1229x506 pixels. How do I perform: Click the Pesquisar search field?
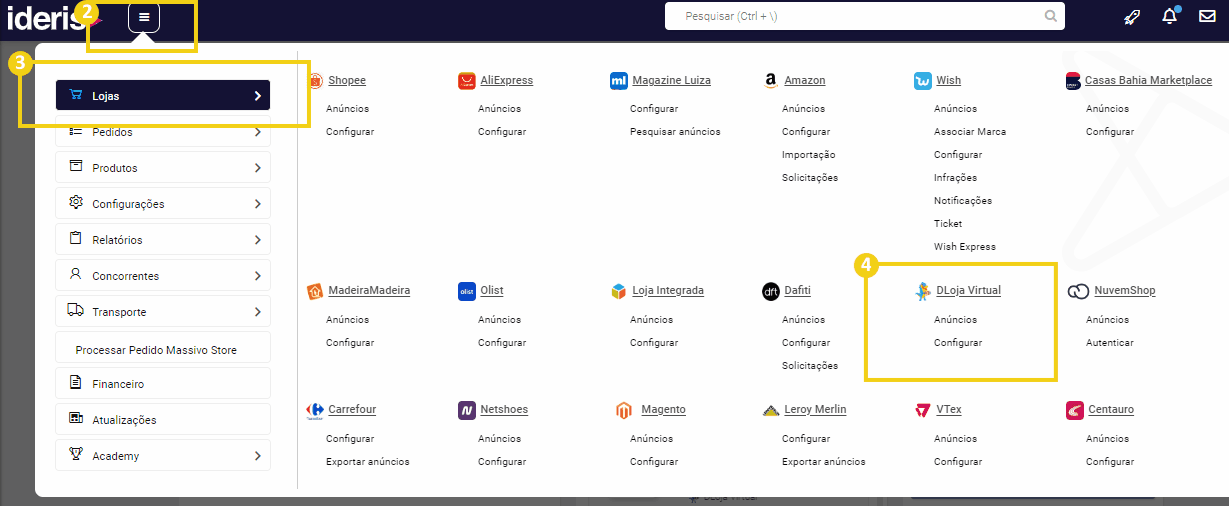(865, 16)
